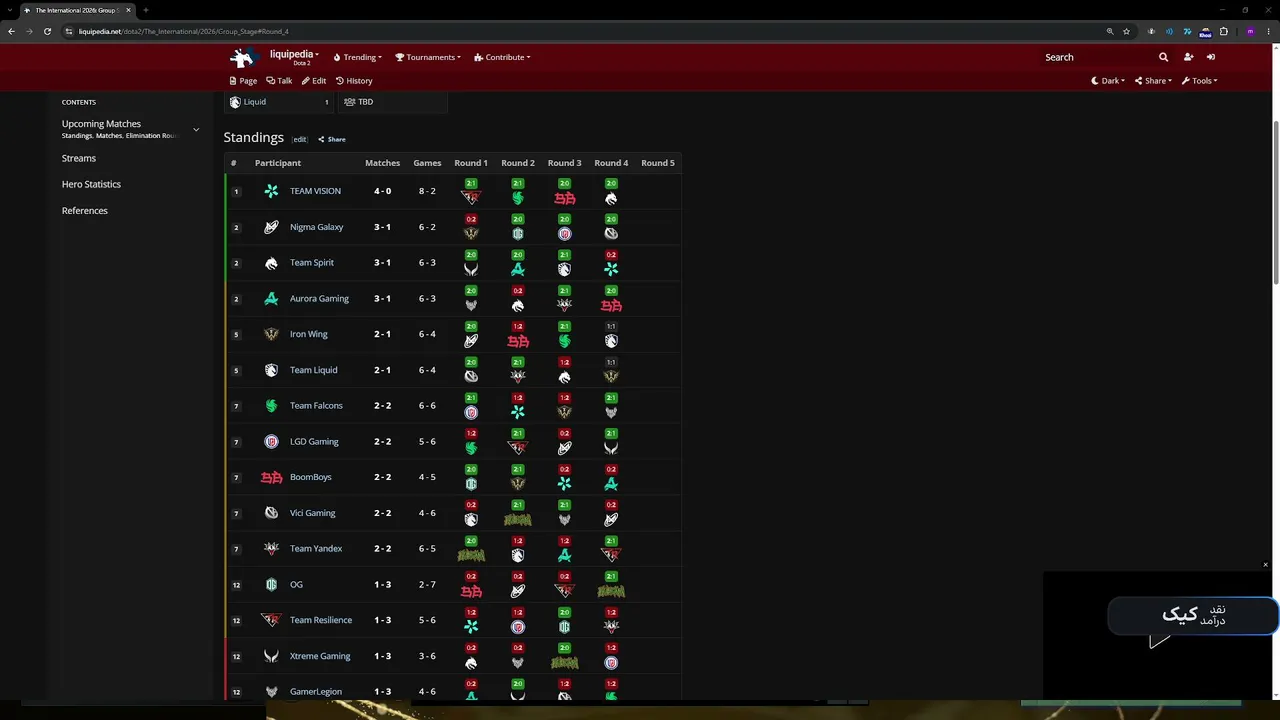Open a new browser tab with the plus
The width and height of the screenshot is (1280, 720).
[x=145, y=10]
